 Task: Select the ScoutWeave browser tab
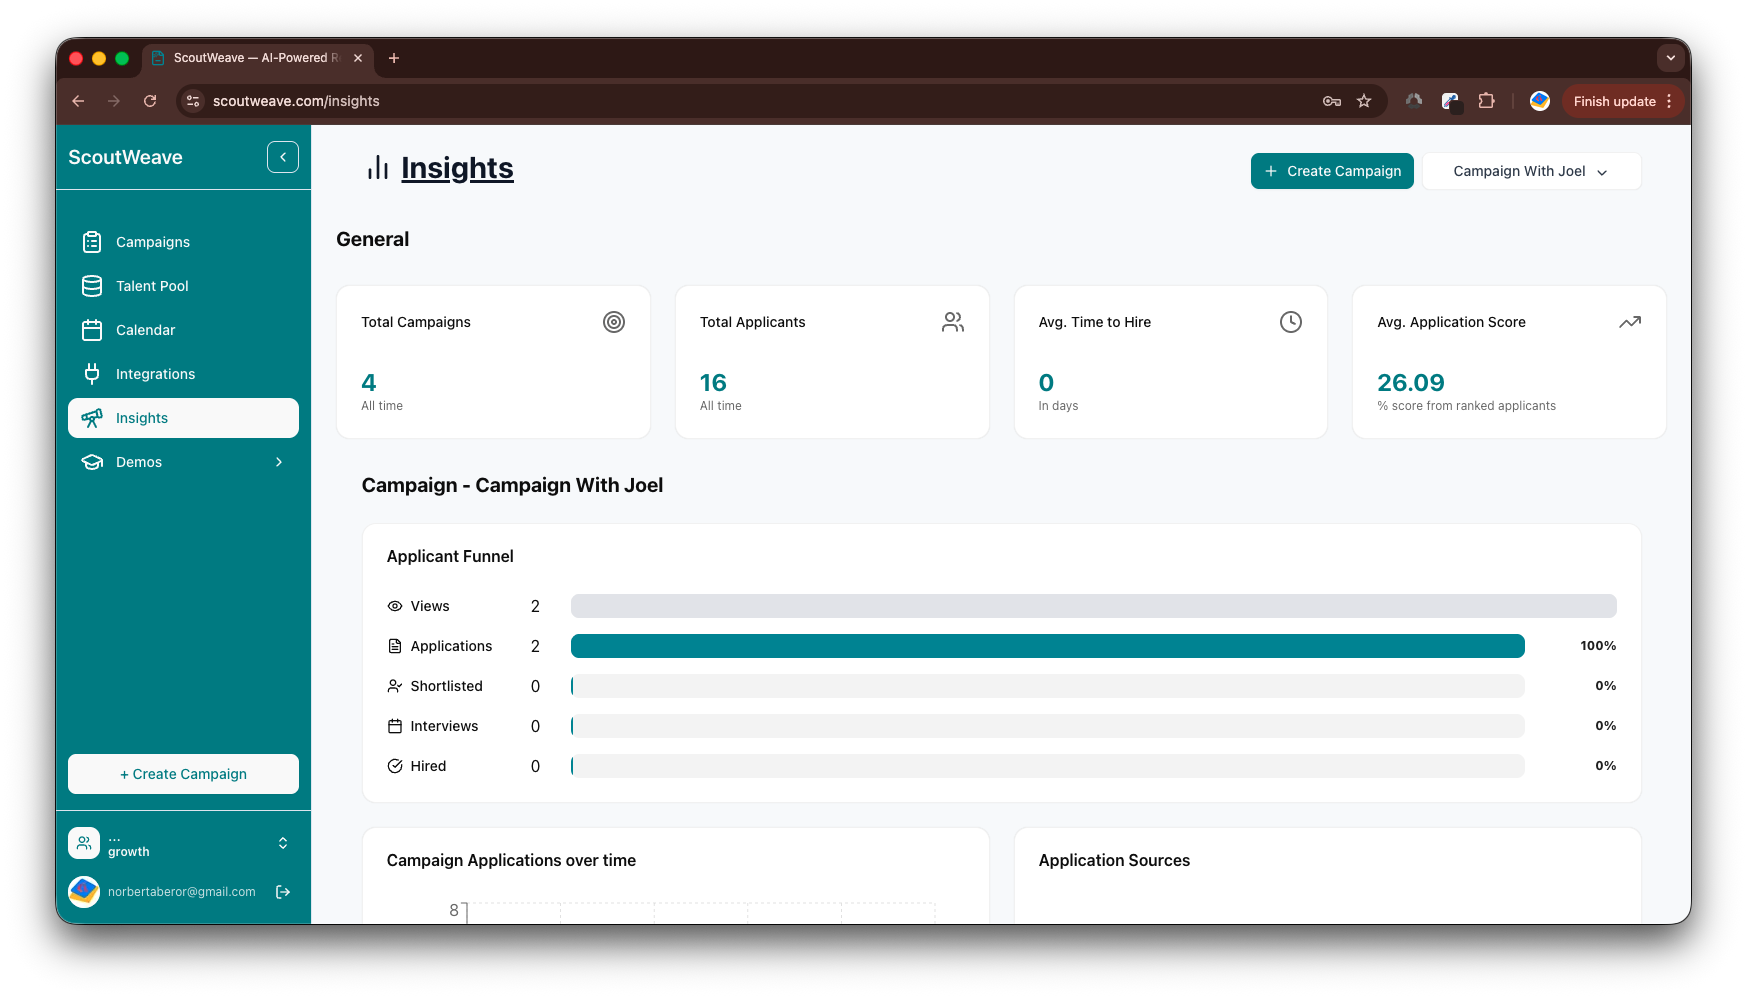tap(258, 58)
